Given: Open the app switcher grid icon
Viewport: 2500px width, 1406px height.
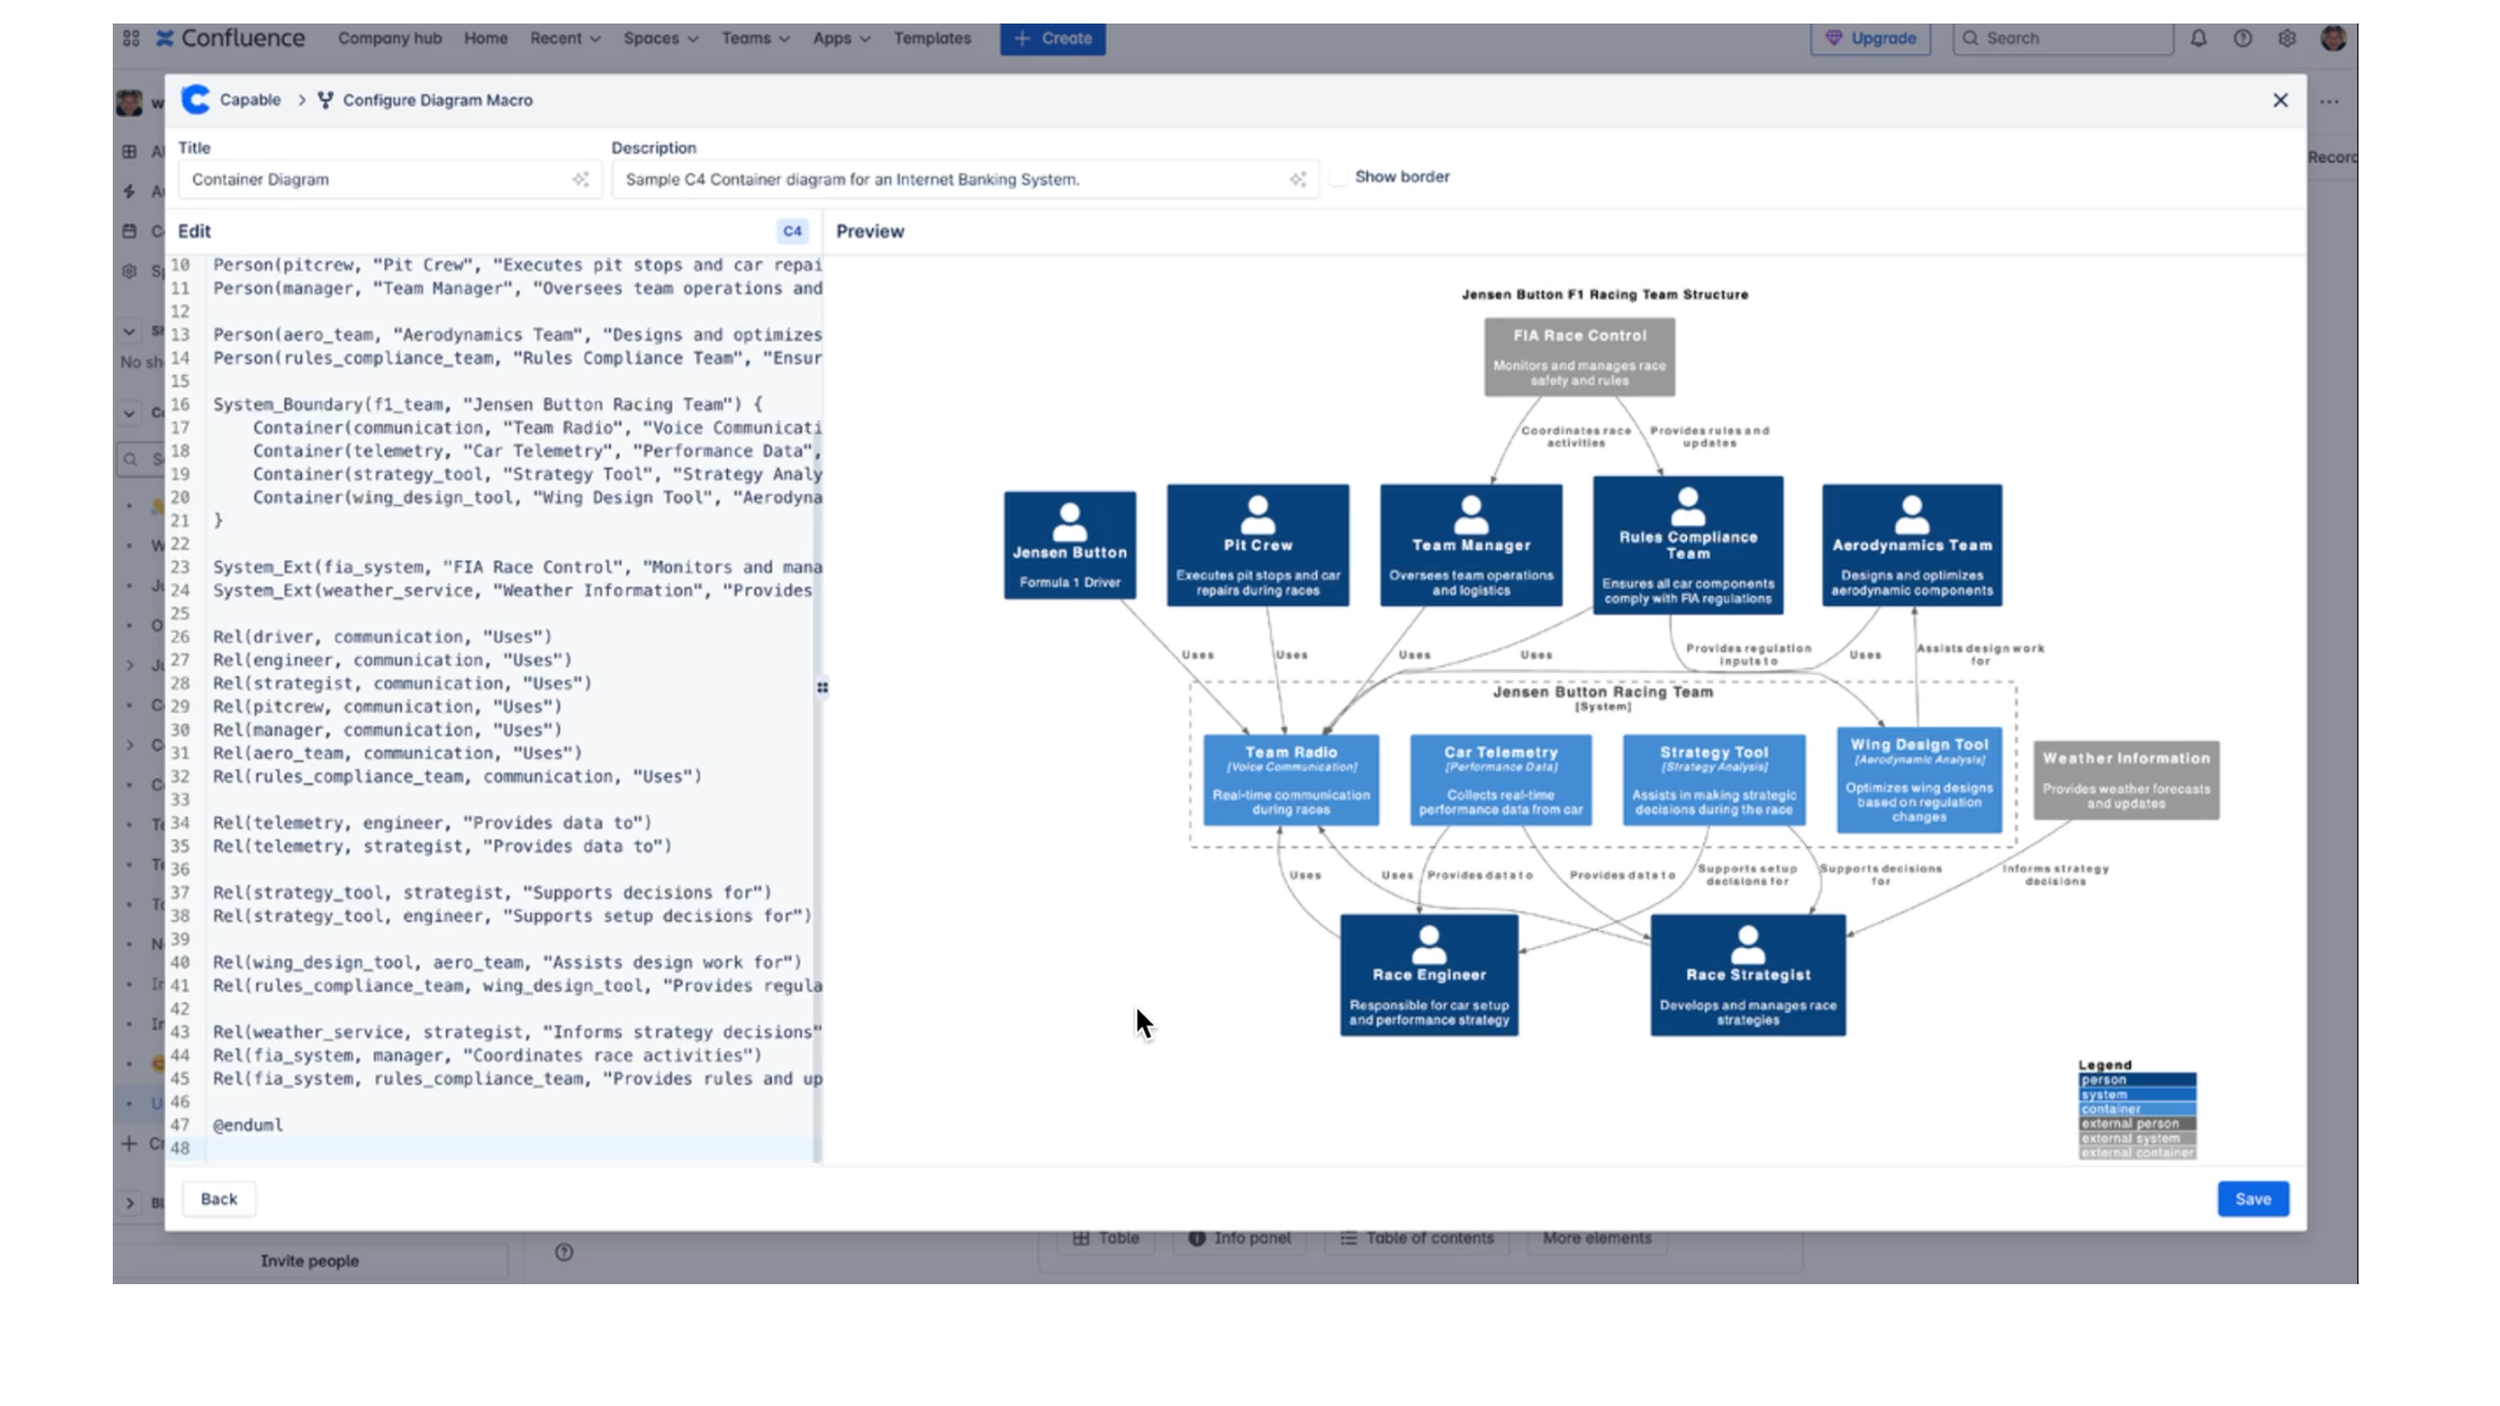Looking at the screenshot, I should coord(131,38).
